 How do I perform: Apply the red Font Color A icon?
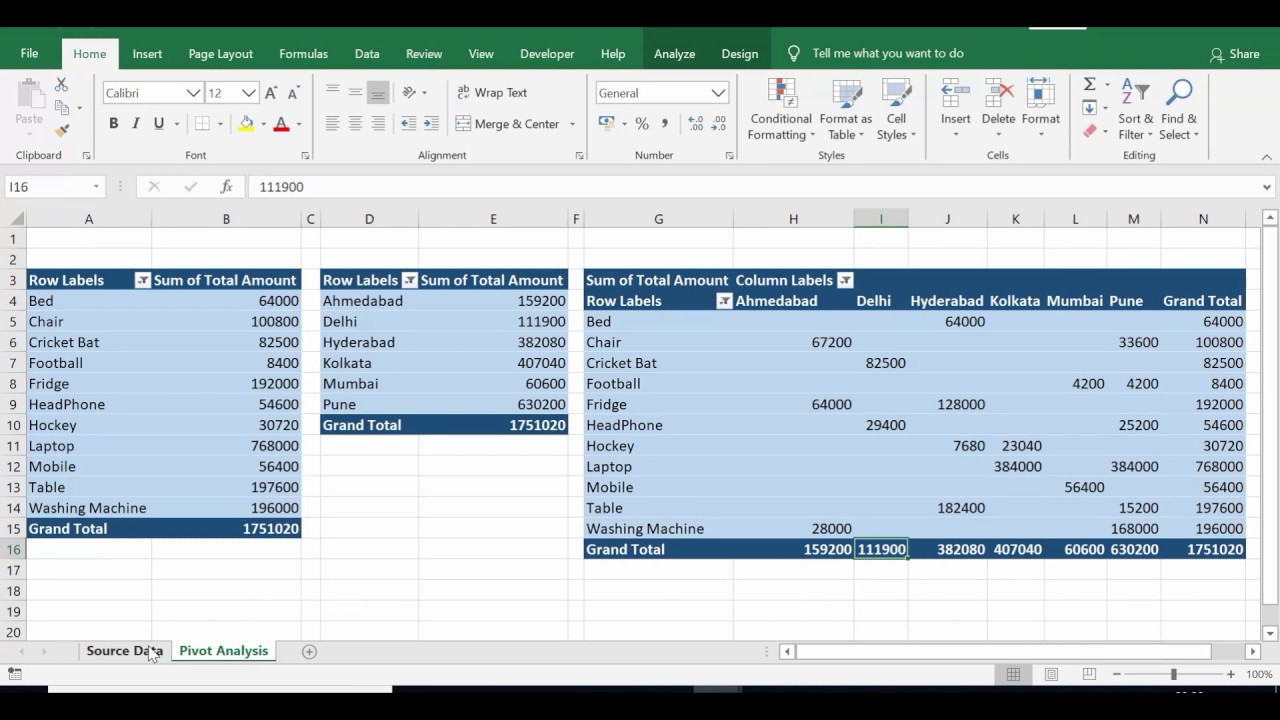point(281,124)
